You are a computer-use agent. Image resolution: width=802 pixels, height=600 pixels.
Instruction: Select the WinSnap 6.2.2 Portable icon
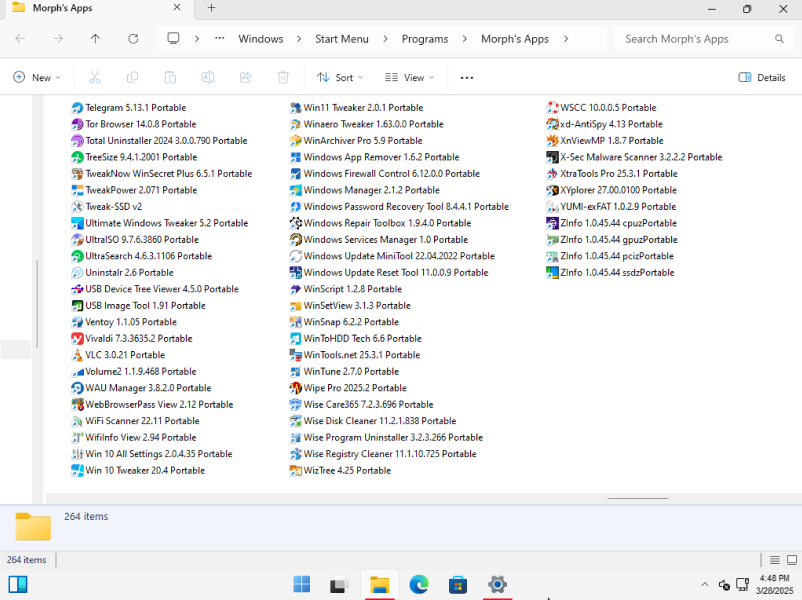pyautogui.click(x=296, y=322)
